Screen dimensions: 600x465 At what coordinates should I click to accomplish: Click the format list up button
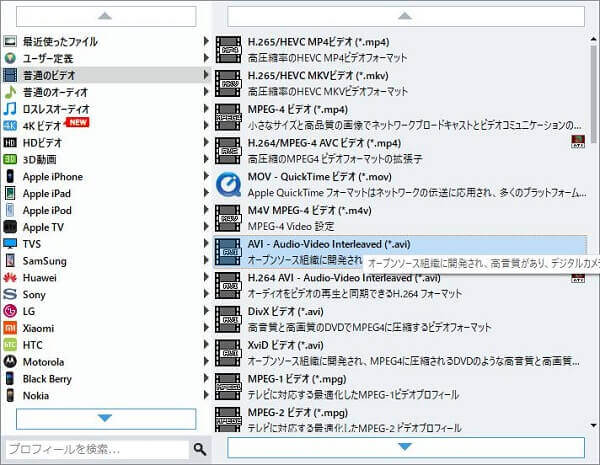(x=406, y=16)
